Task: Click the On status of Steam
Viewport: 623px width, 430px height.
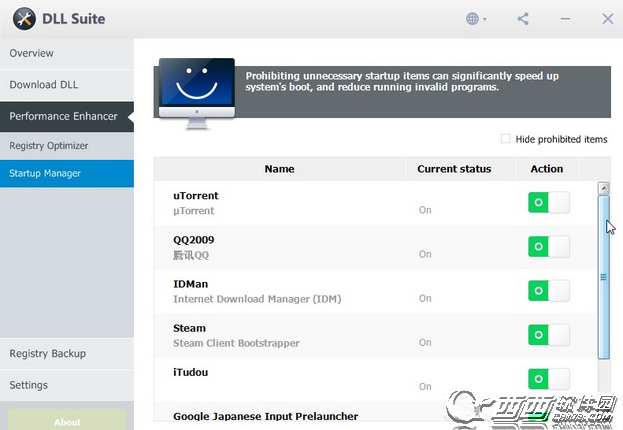Action: (425, 342)
